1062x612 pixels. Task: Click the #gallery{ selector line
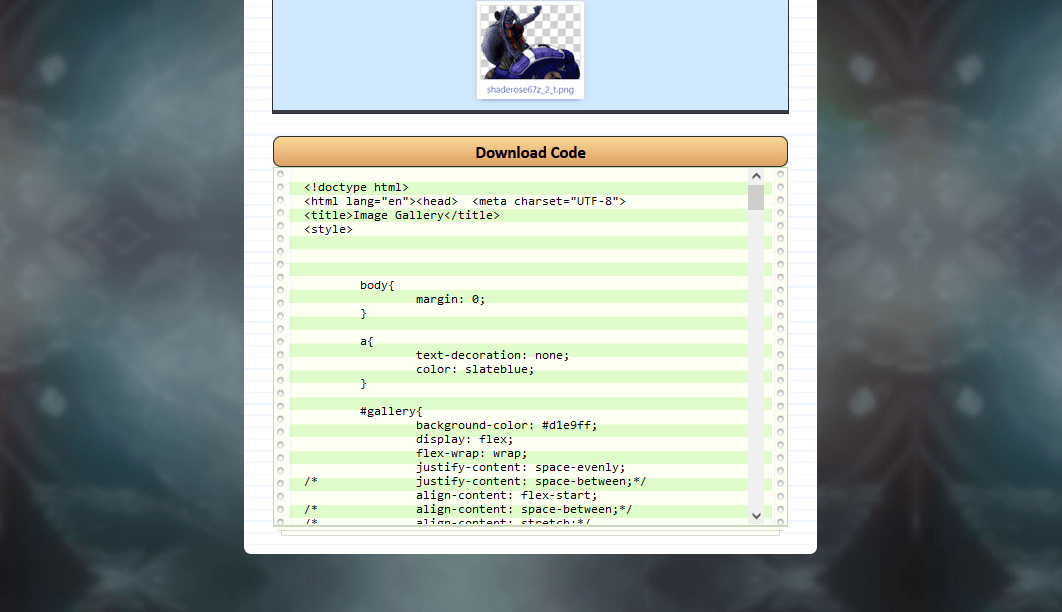coord(391,411)
